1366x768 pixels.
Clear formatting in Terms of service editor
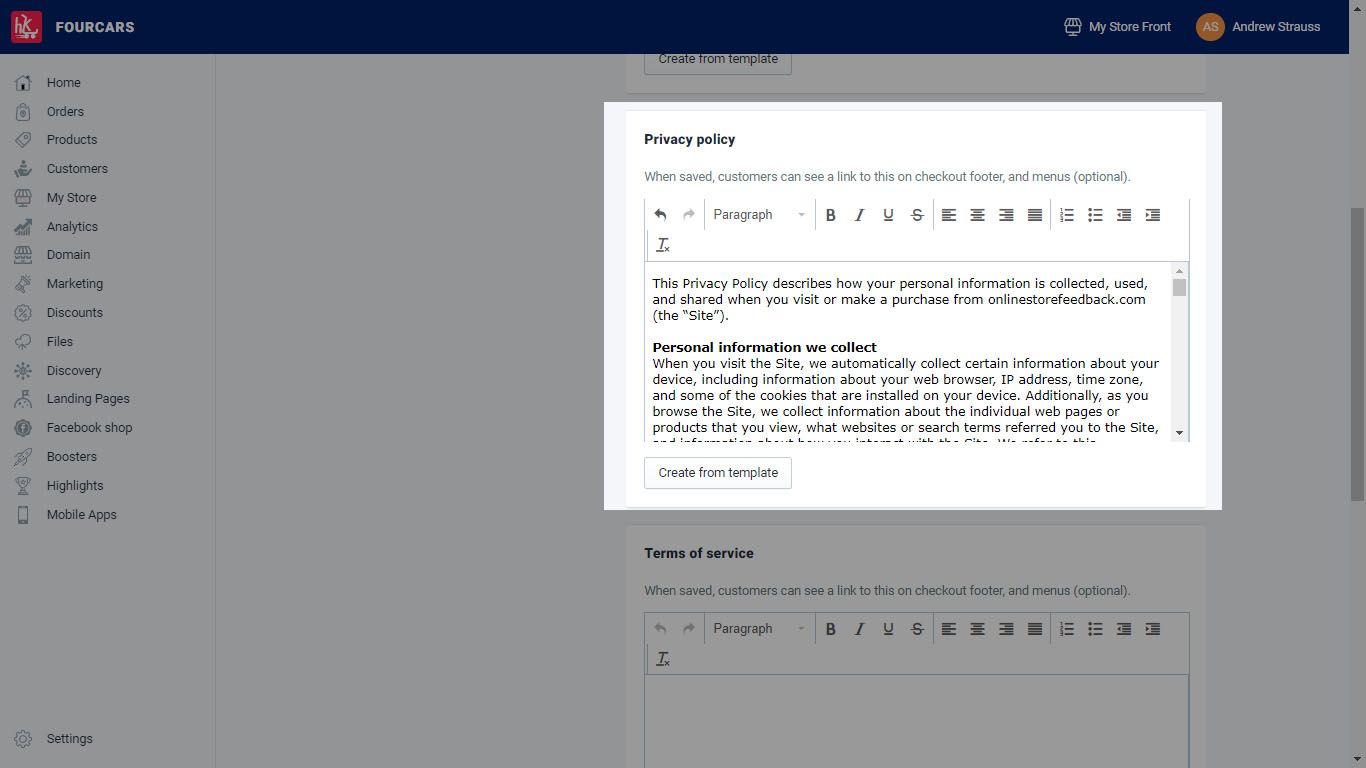[x=663, y=659]
